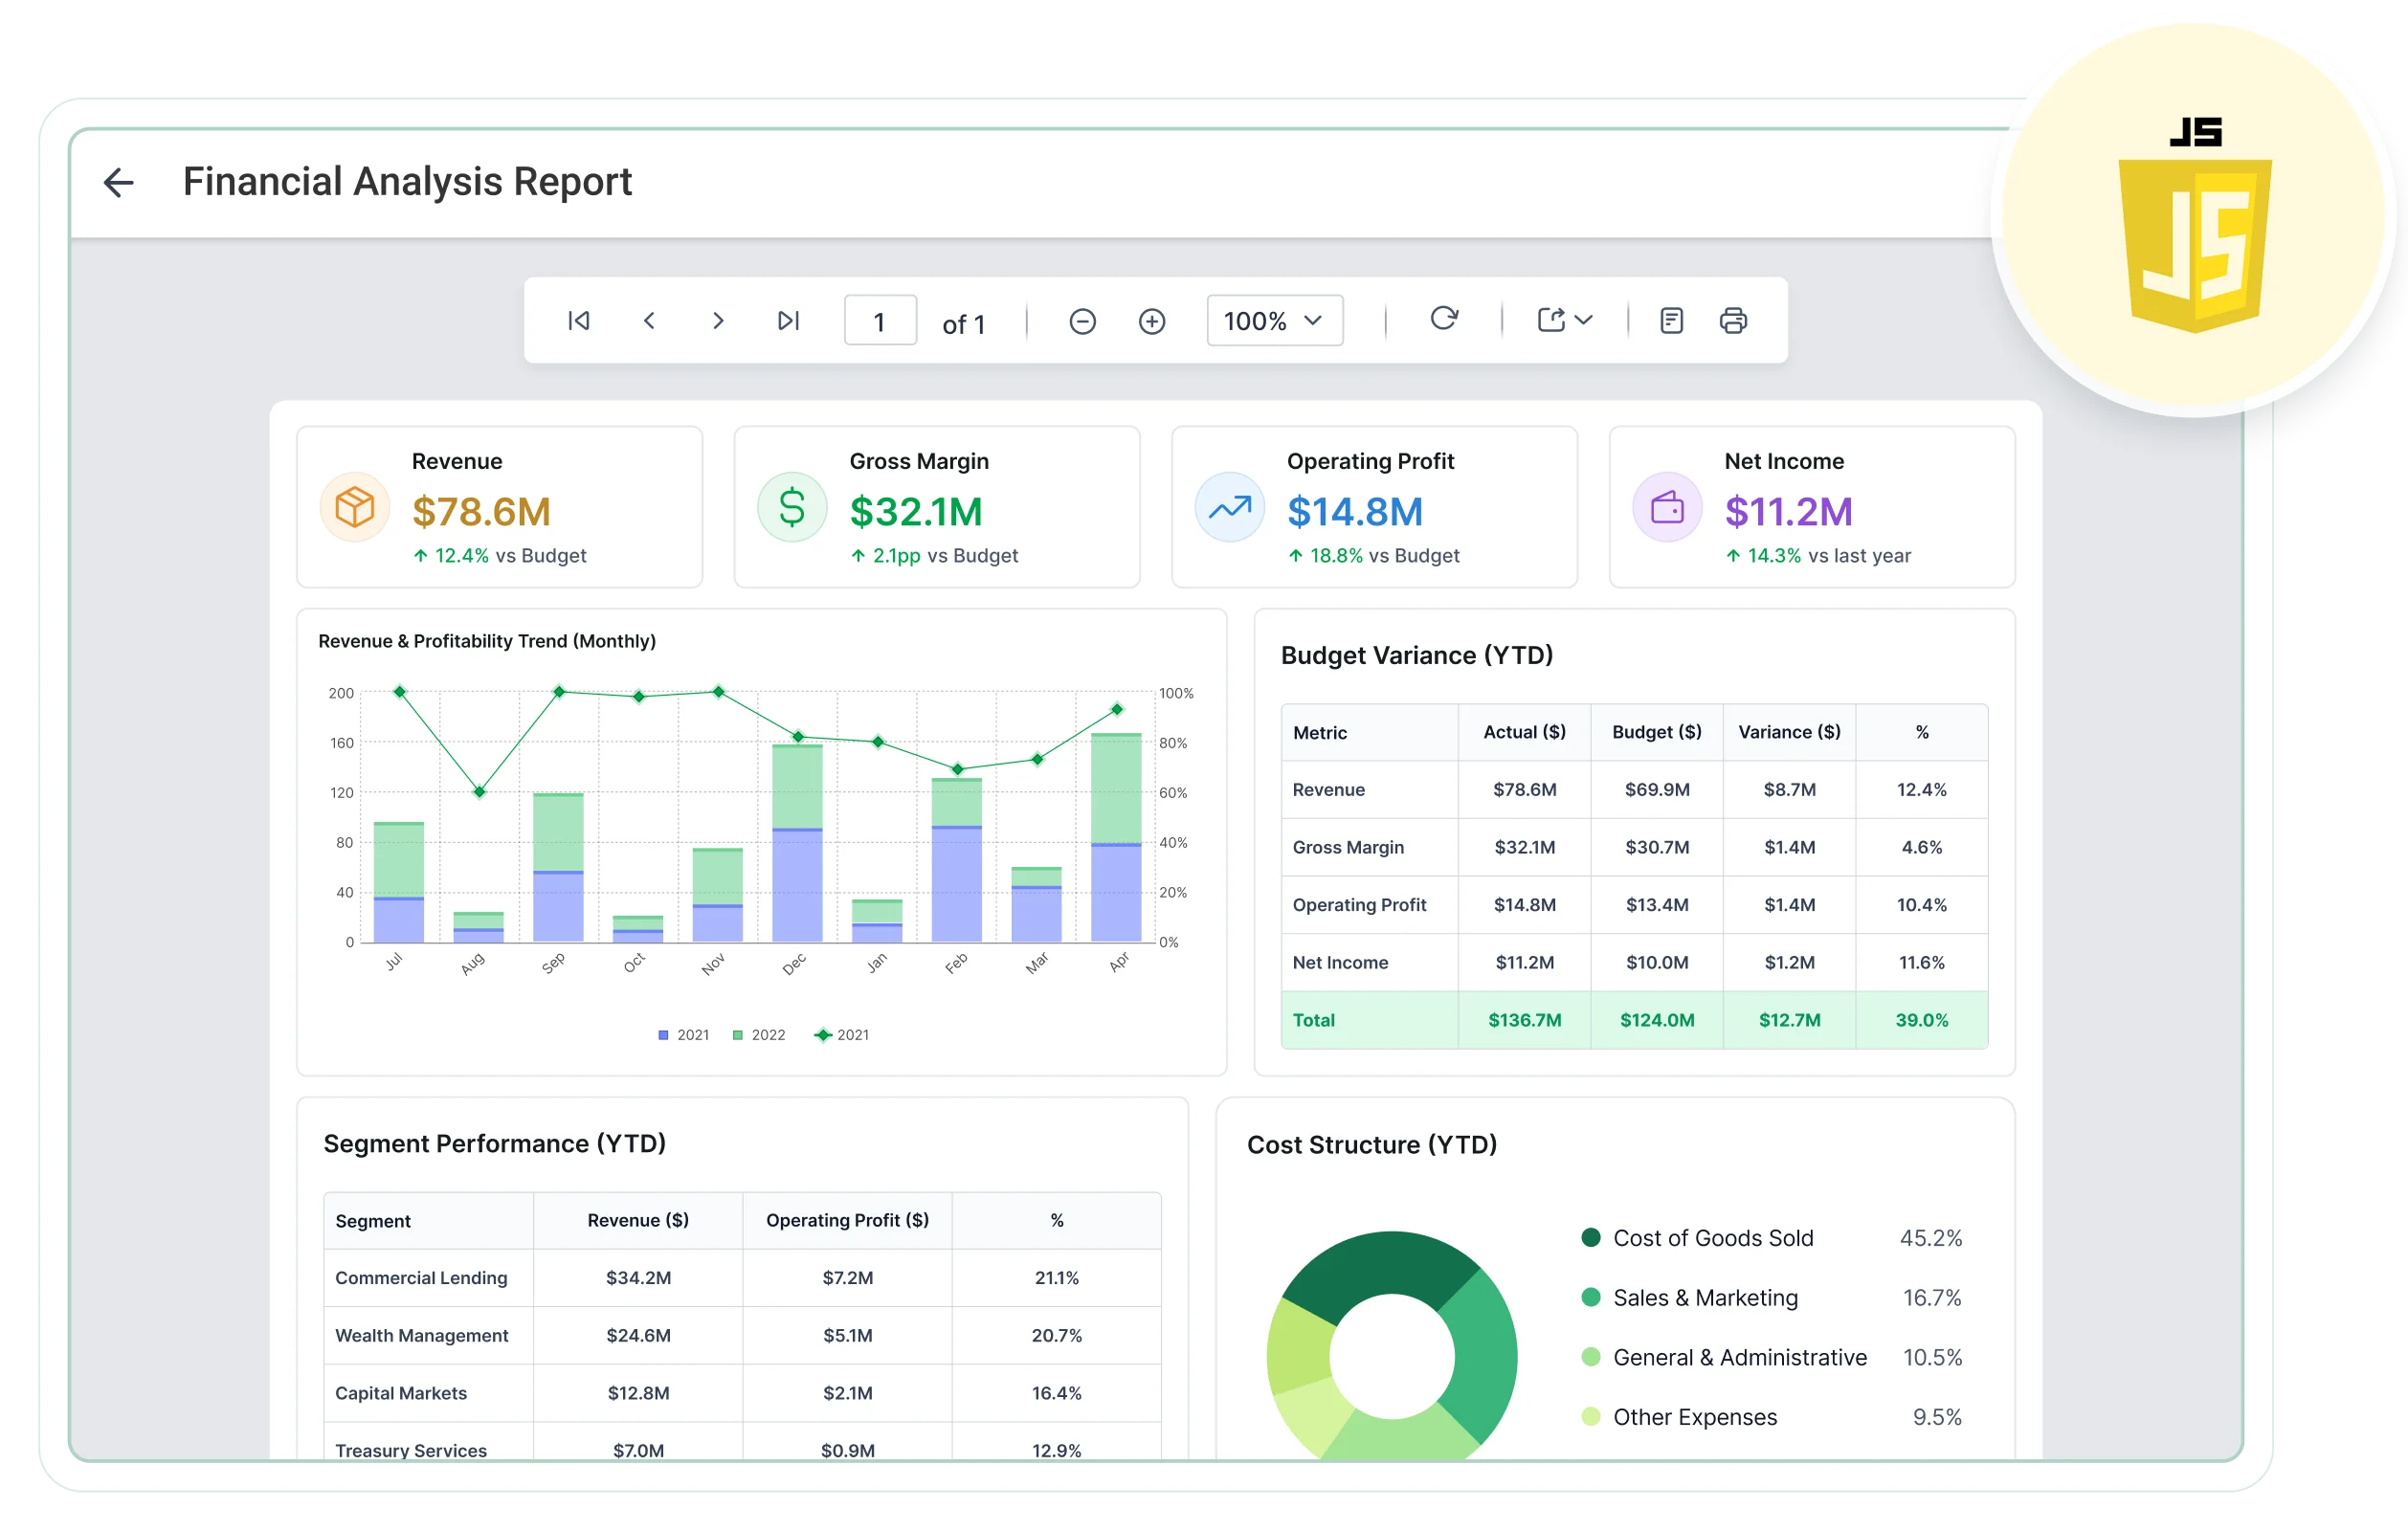Click the Gross Margin dollar icon
Image resolution: width=2408 pixels, height=1531 pixels.
pyautogui.click(x=792, y=507)
